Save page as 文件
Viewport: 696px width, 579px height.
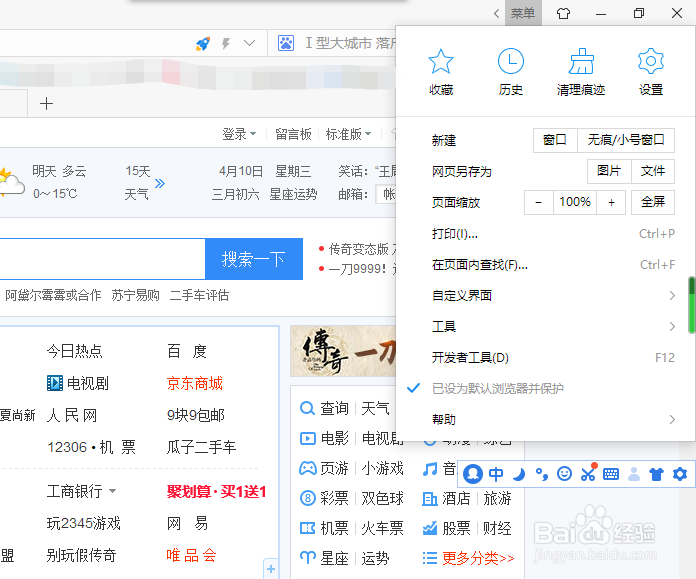pos(652,171)
